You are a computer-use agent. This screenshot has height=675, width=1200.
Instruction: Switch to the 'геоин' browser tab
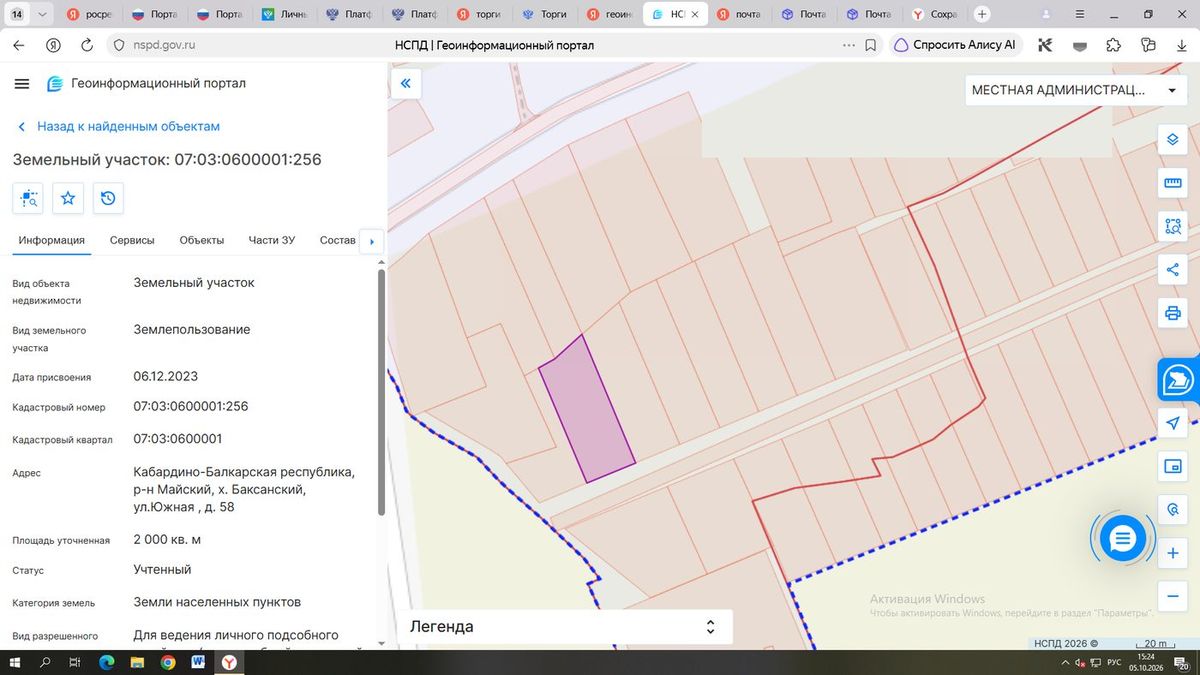coord(610,14)
